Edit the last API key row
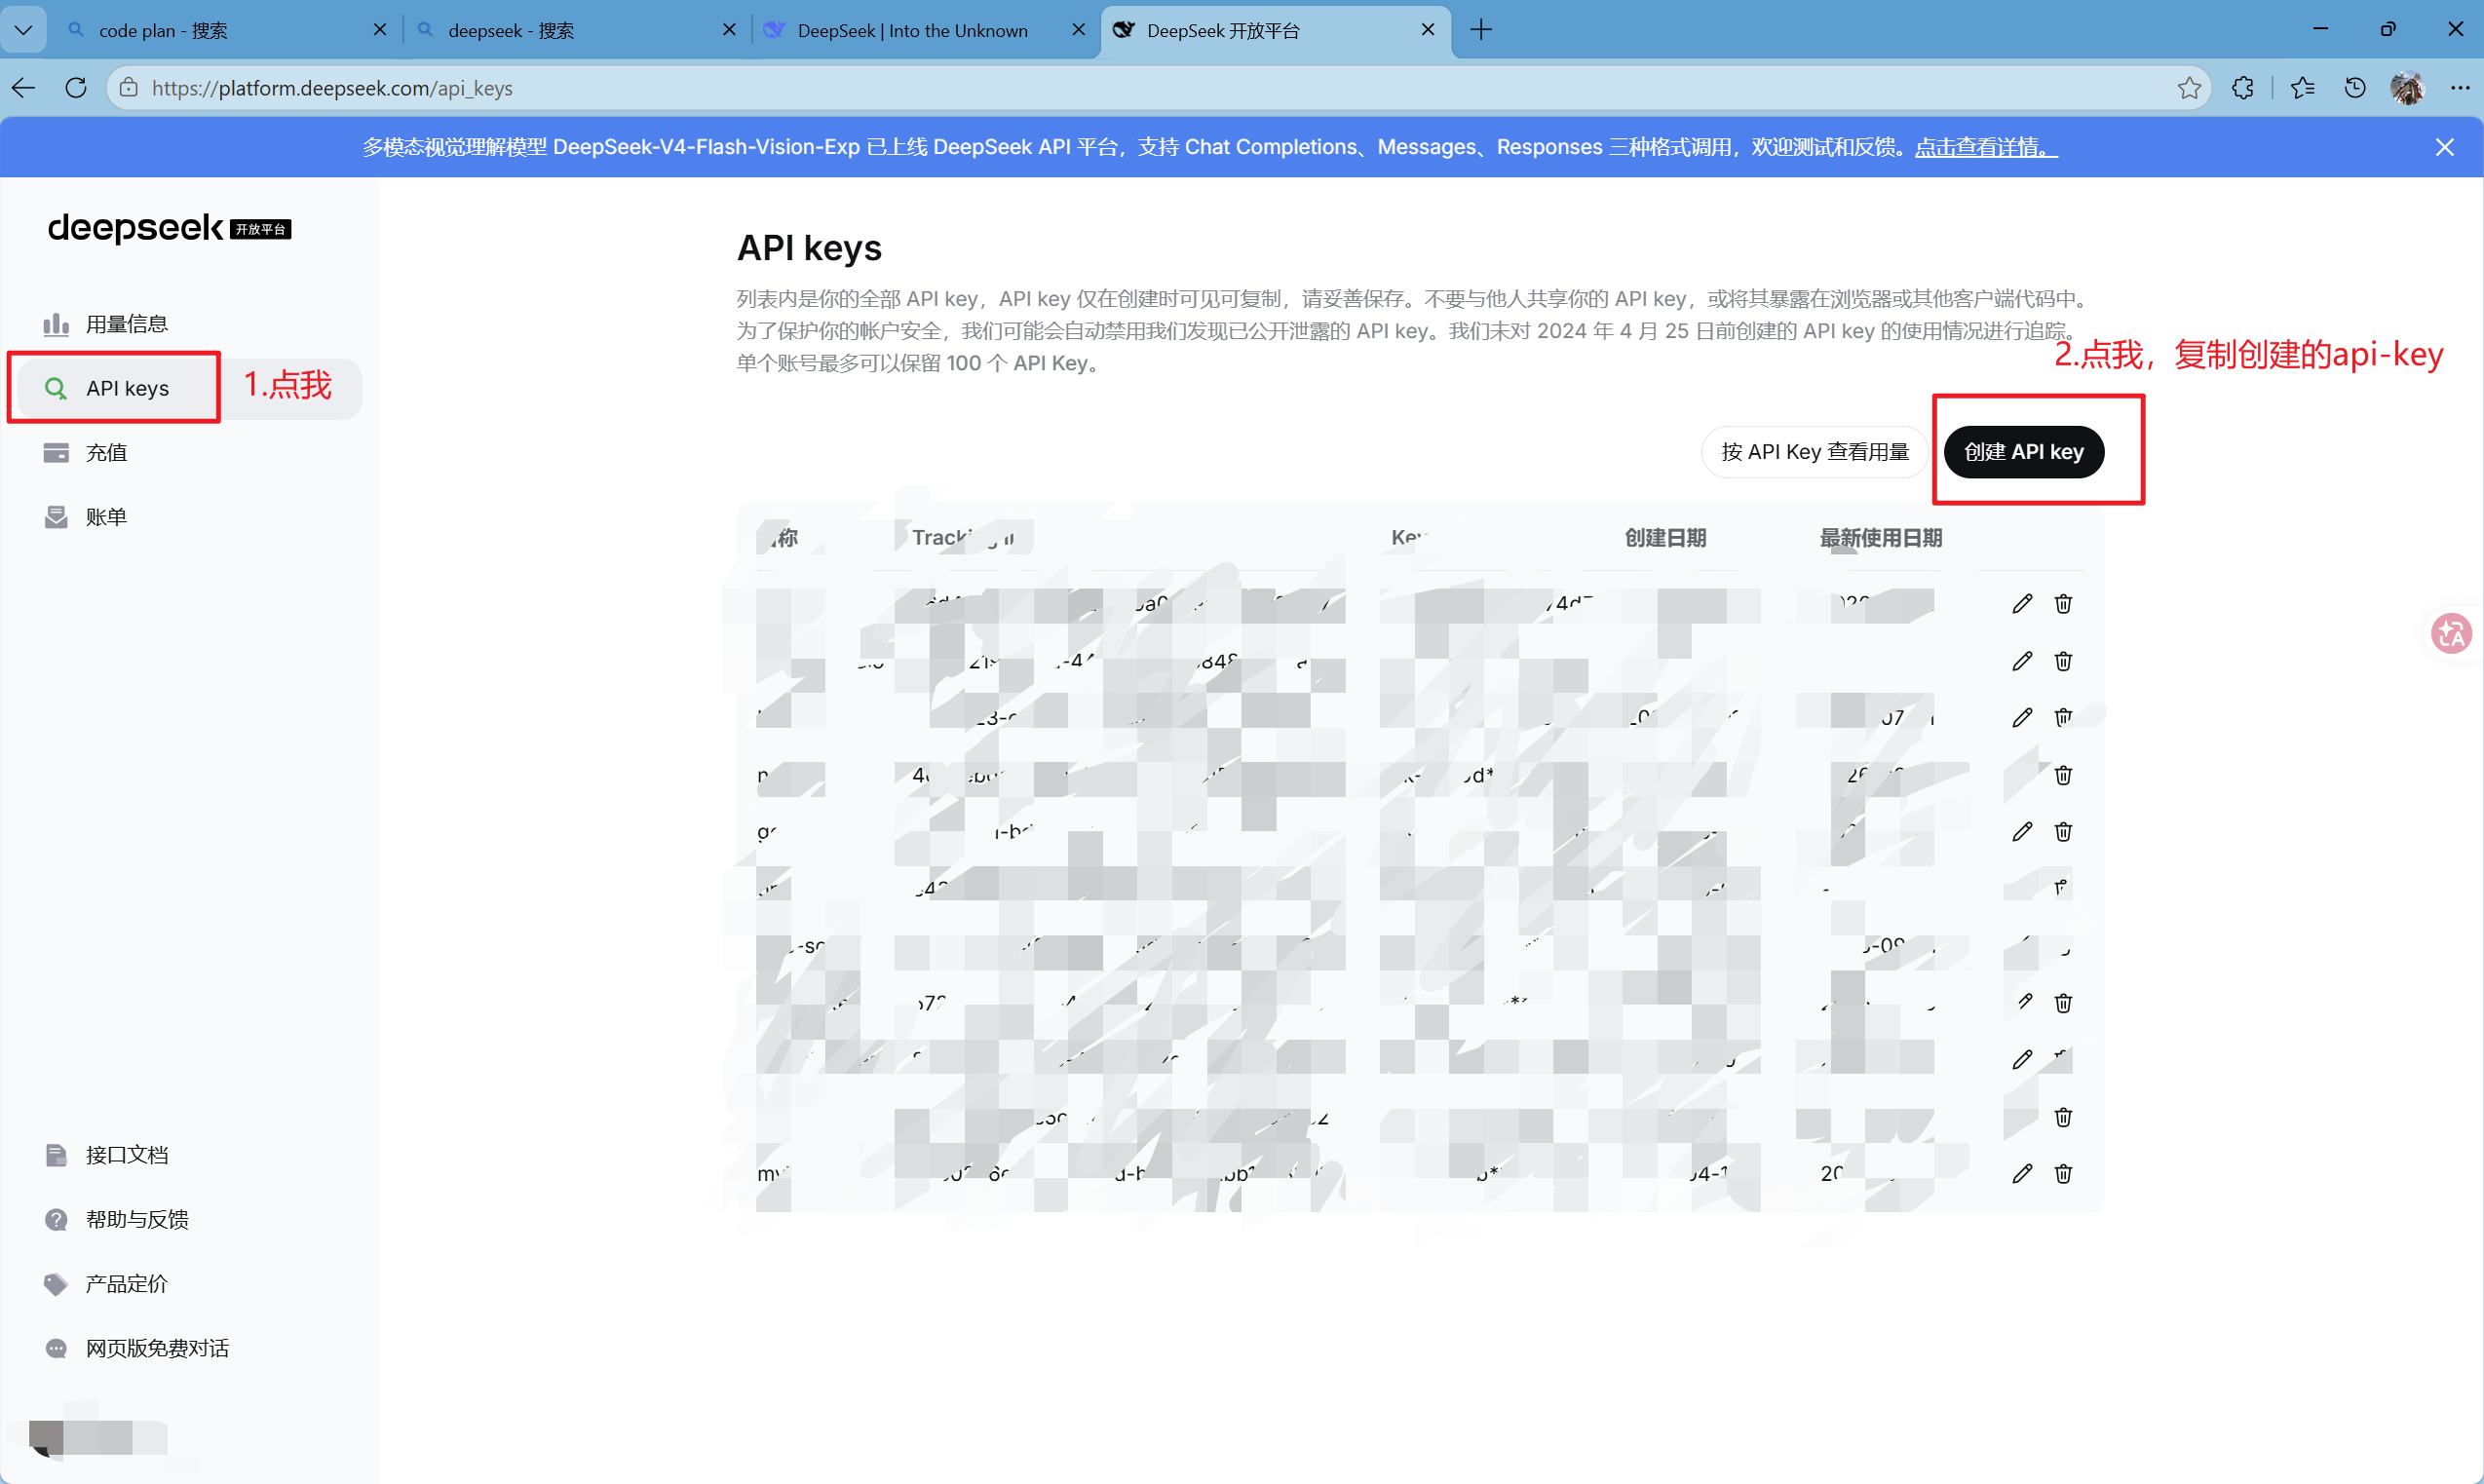Viewport: 2484px width, 1484px height. point(2022,1173)
